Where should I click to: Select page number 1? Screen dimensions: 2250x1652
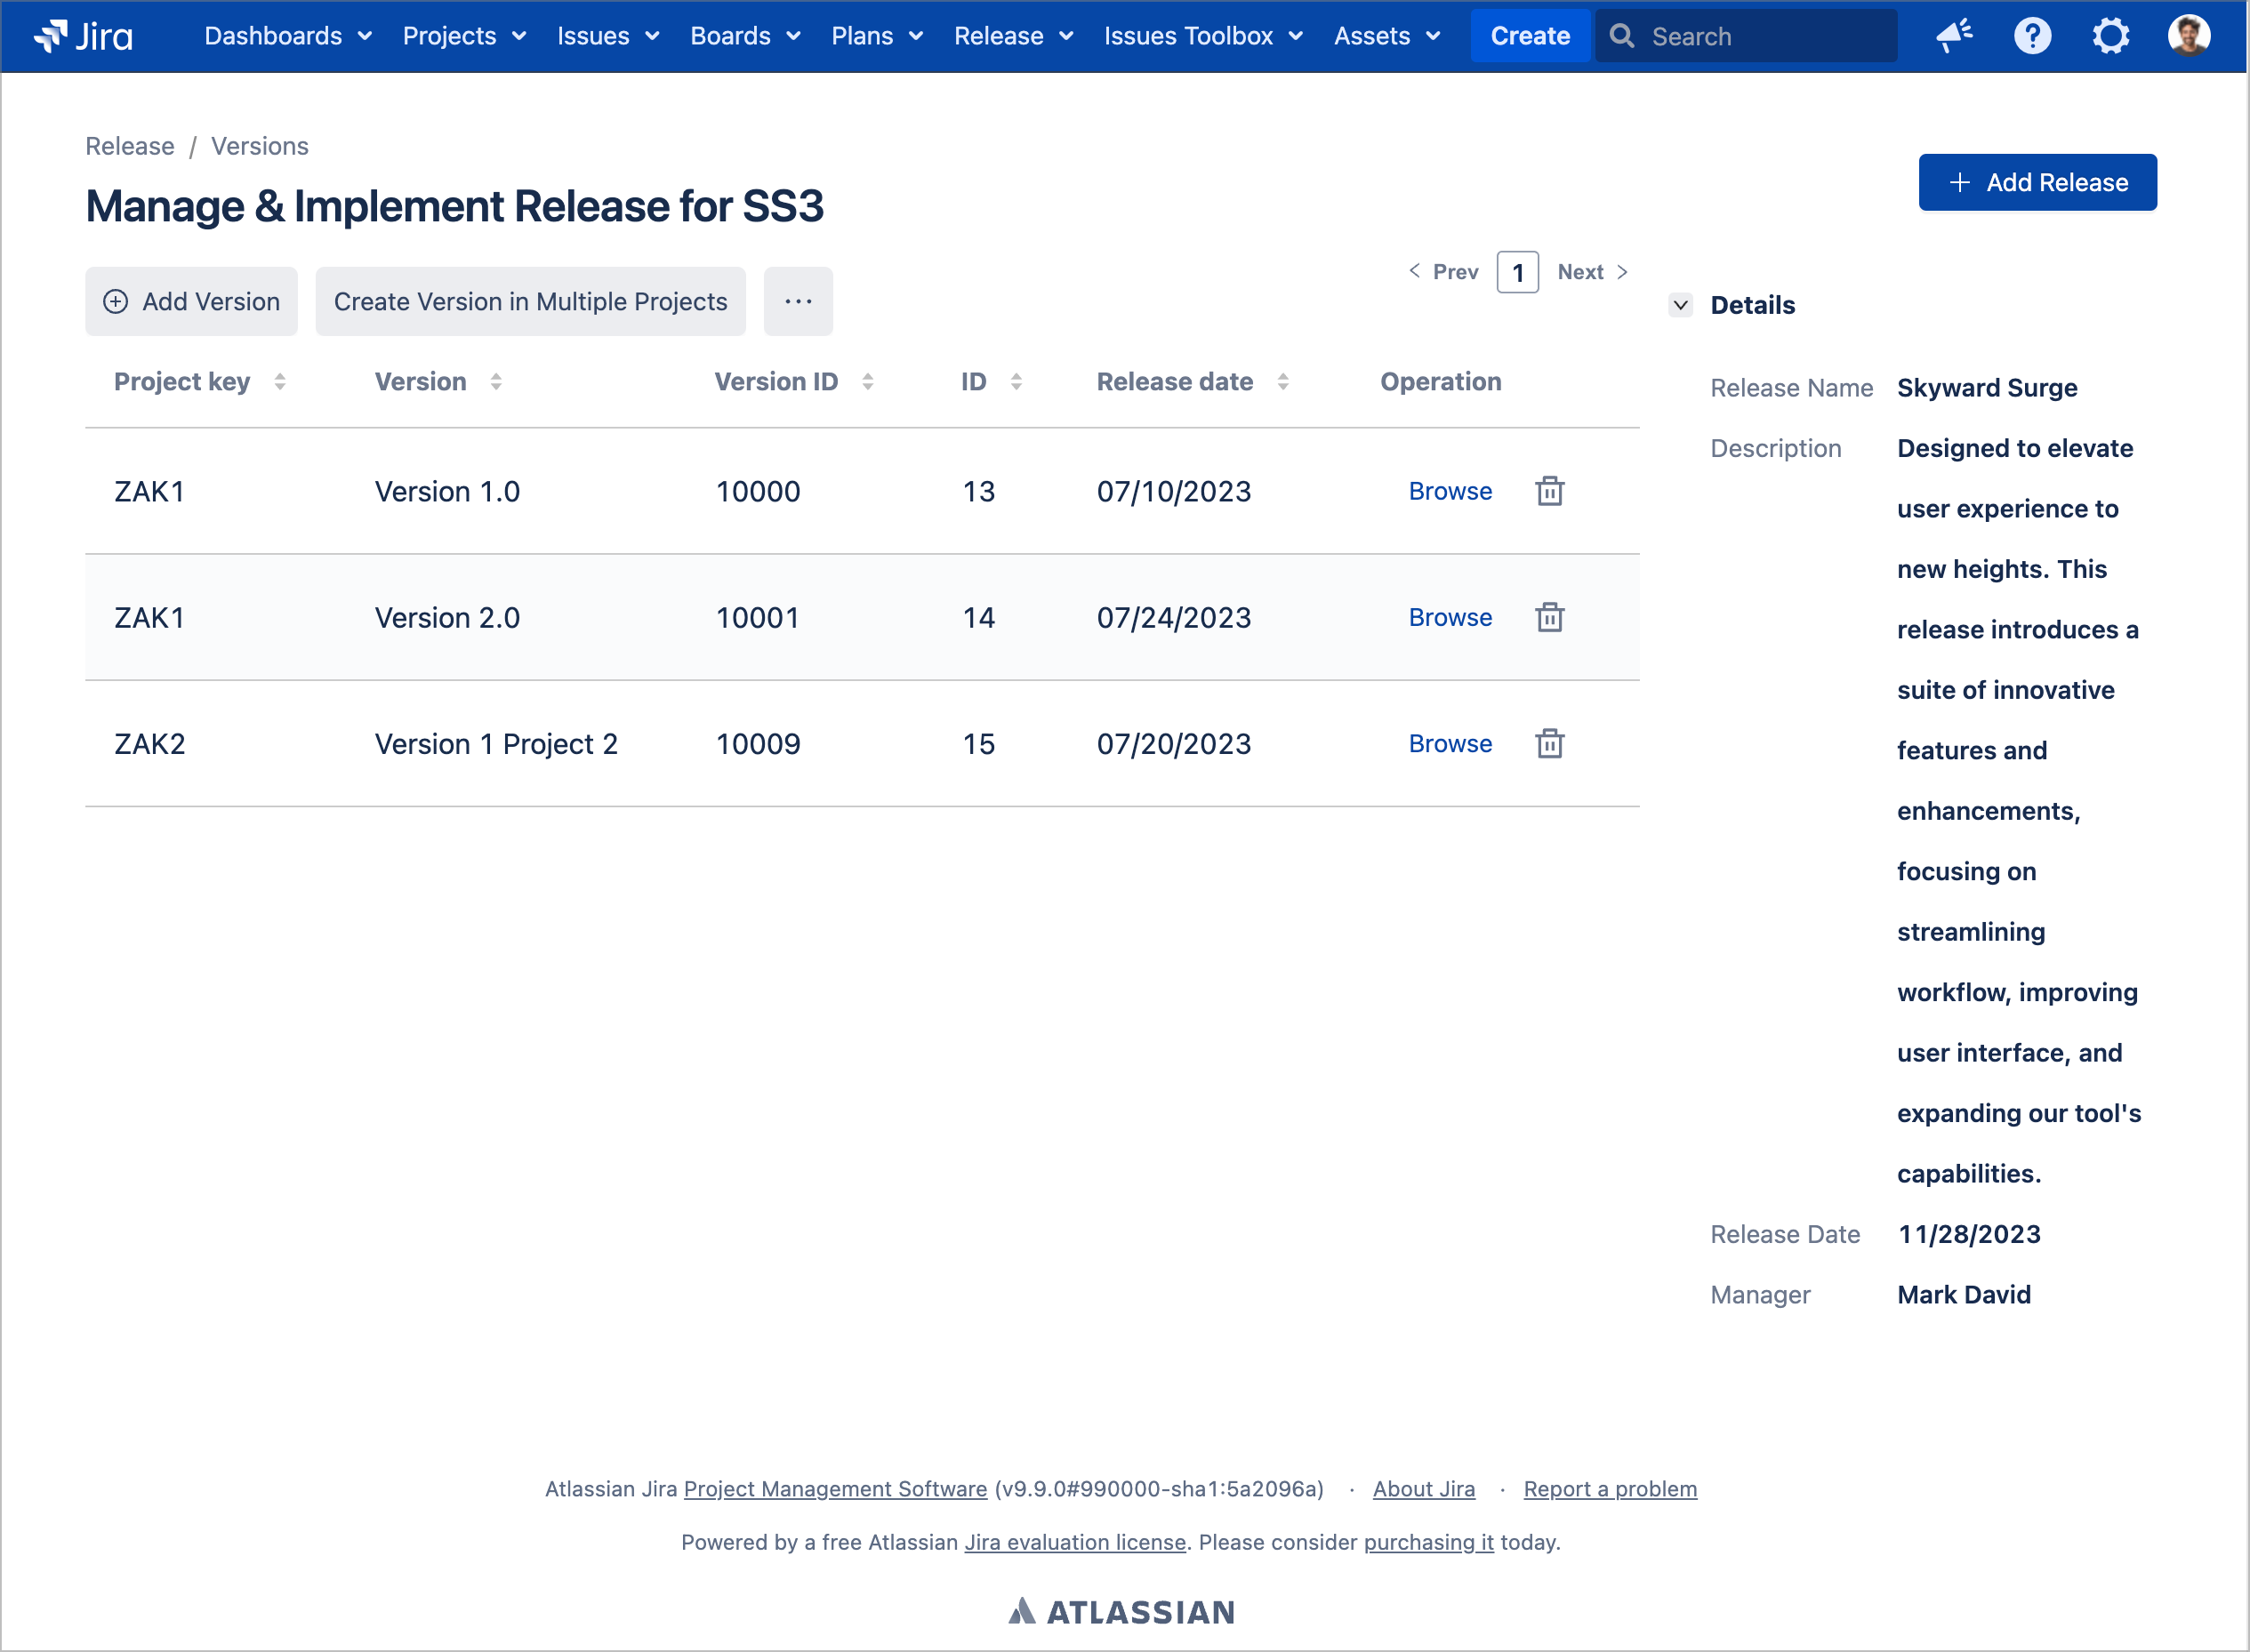point(1517,272)
